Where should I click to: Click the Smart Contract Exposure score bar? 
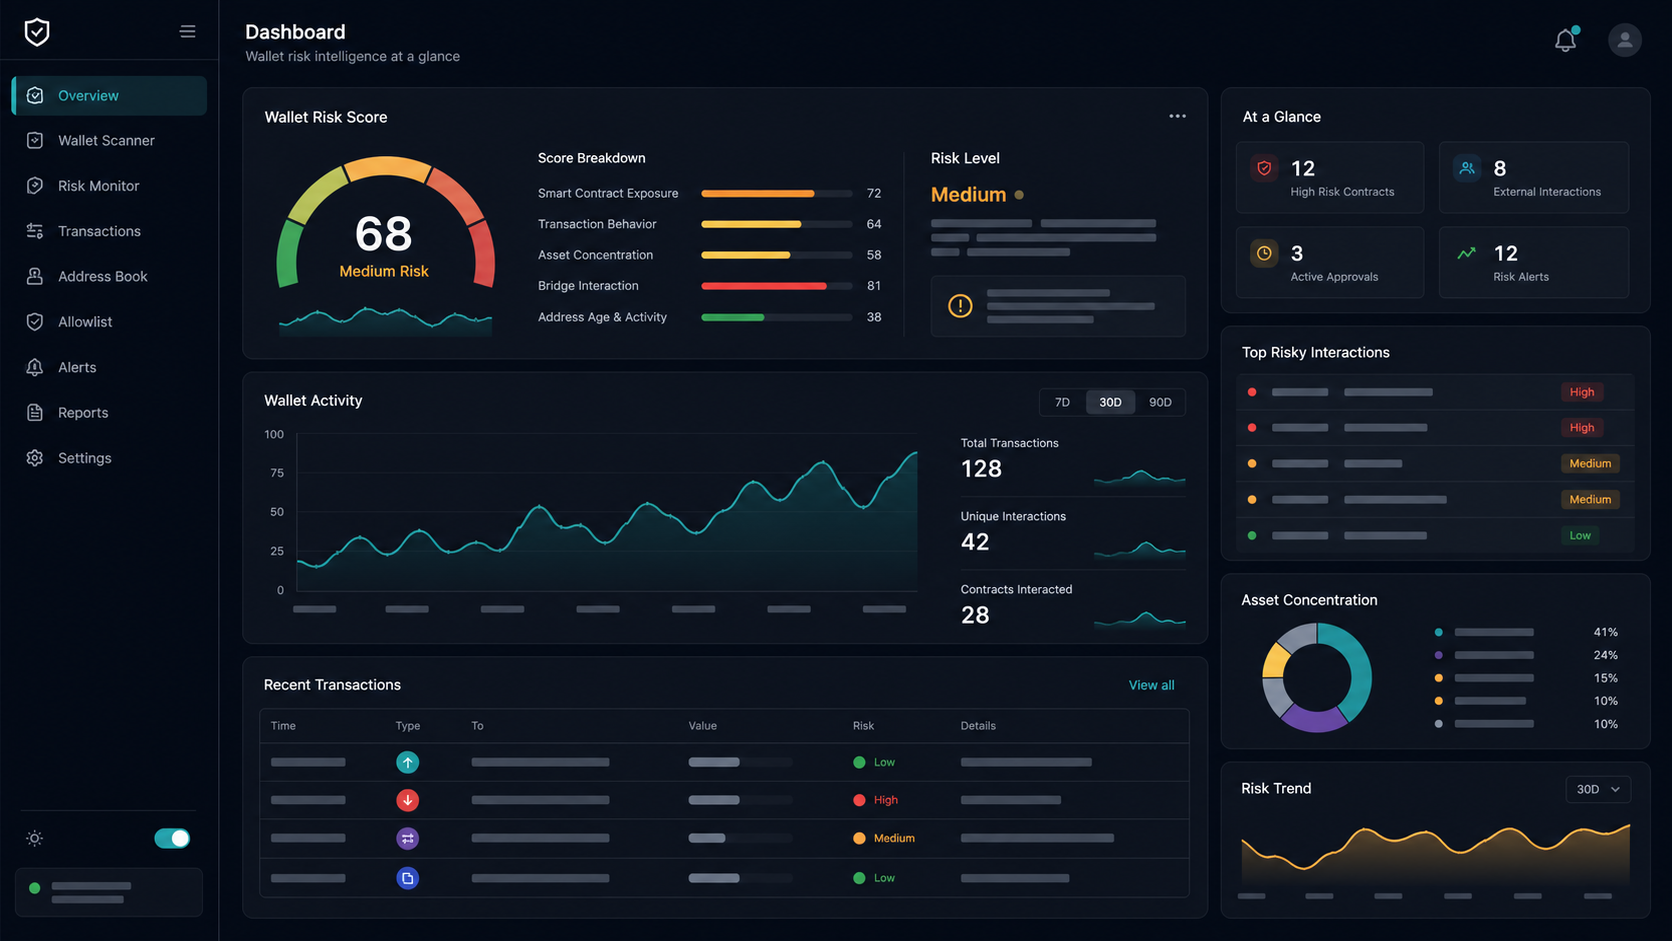pyautogui.click(x=777, y=193)
